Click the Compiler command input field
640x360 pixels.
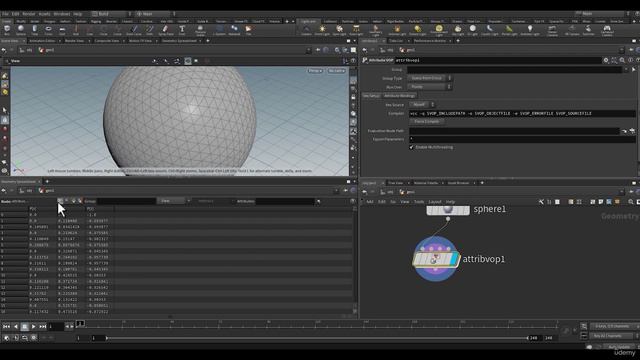522,113
